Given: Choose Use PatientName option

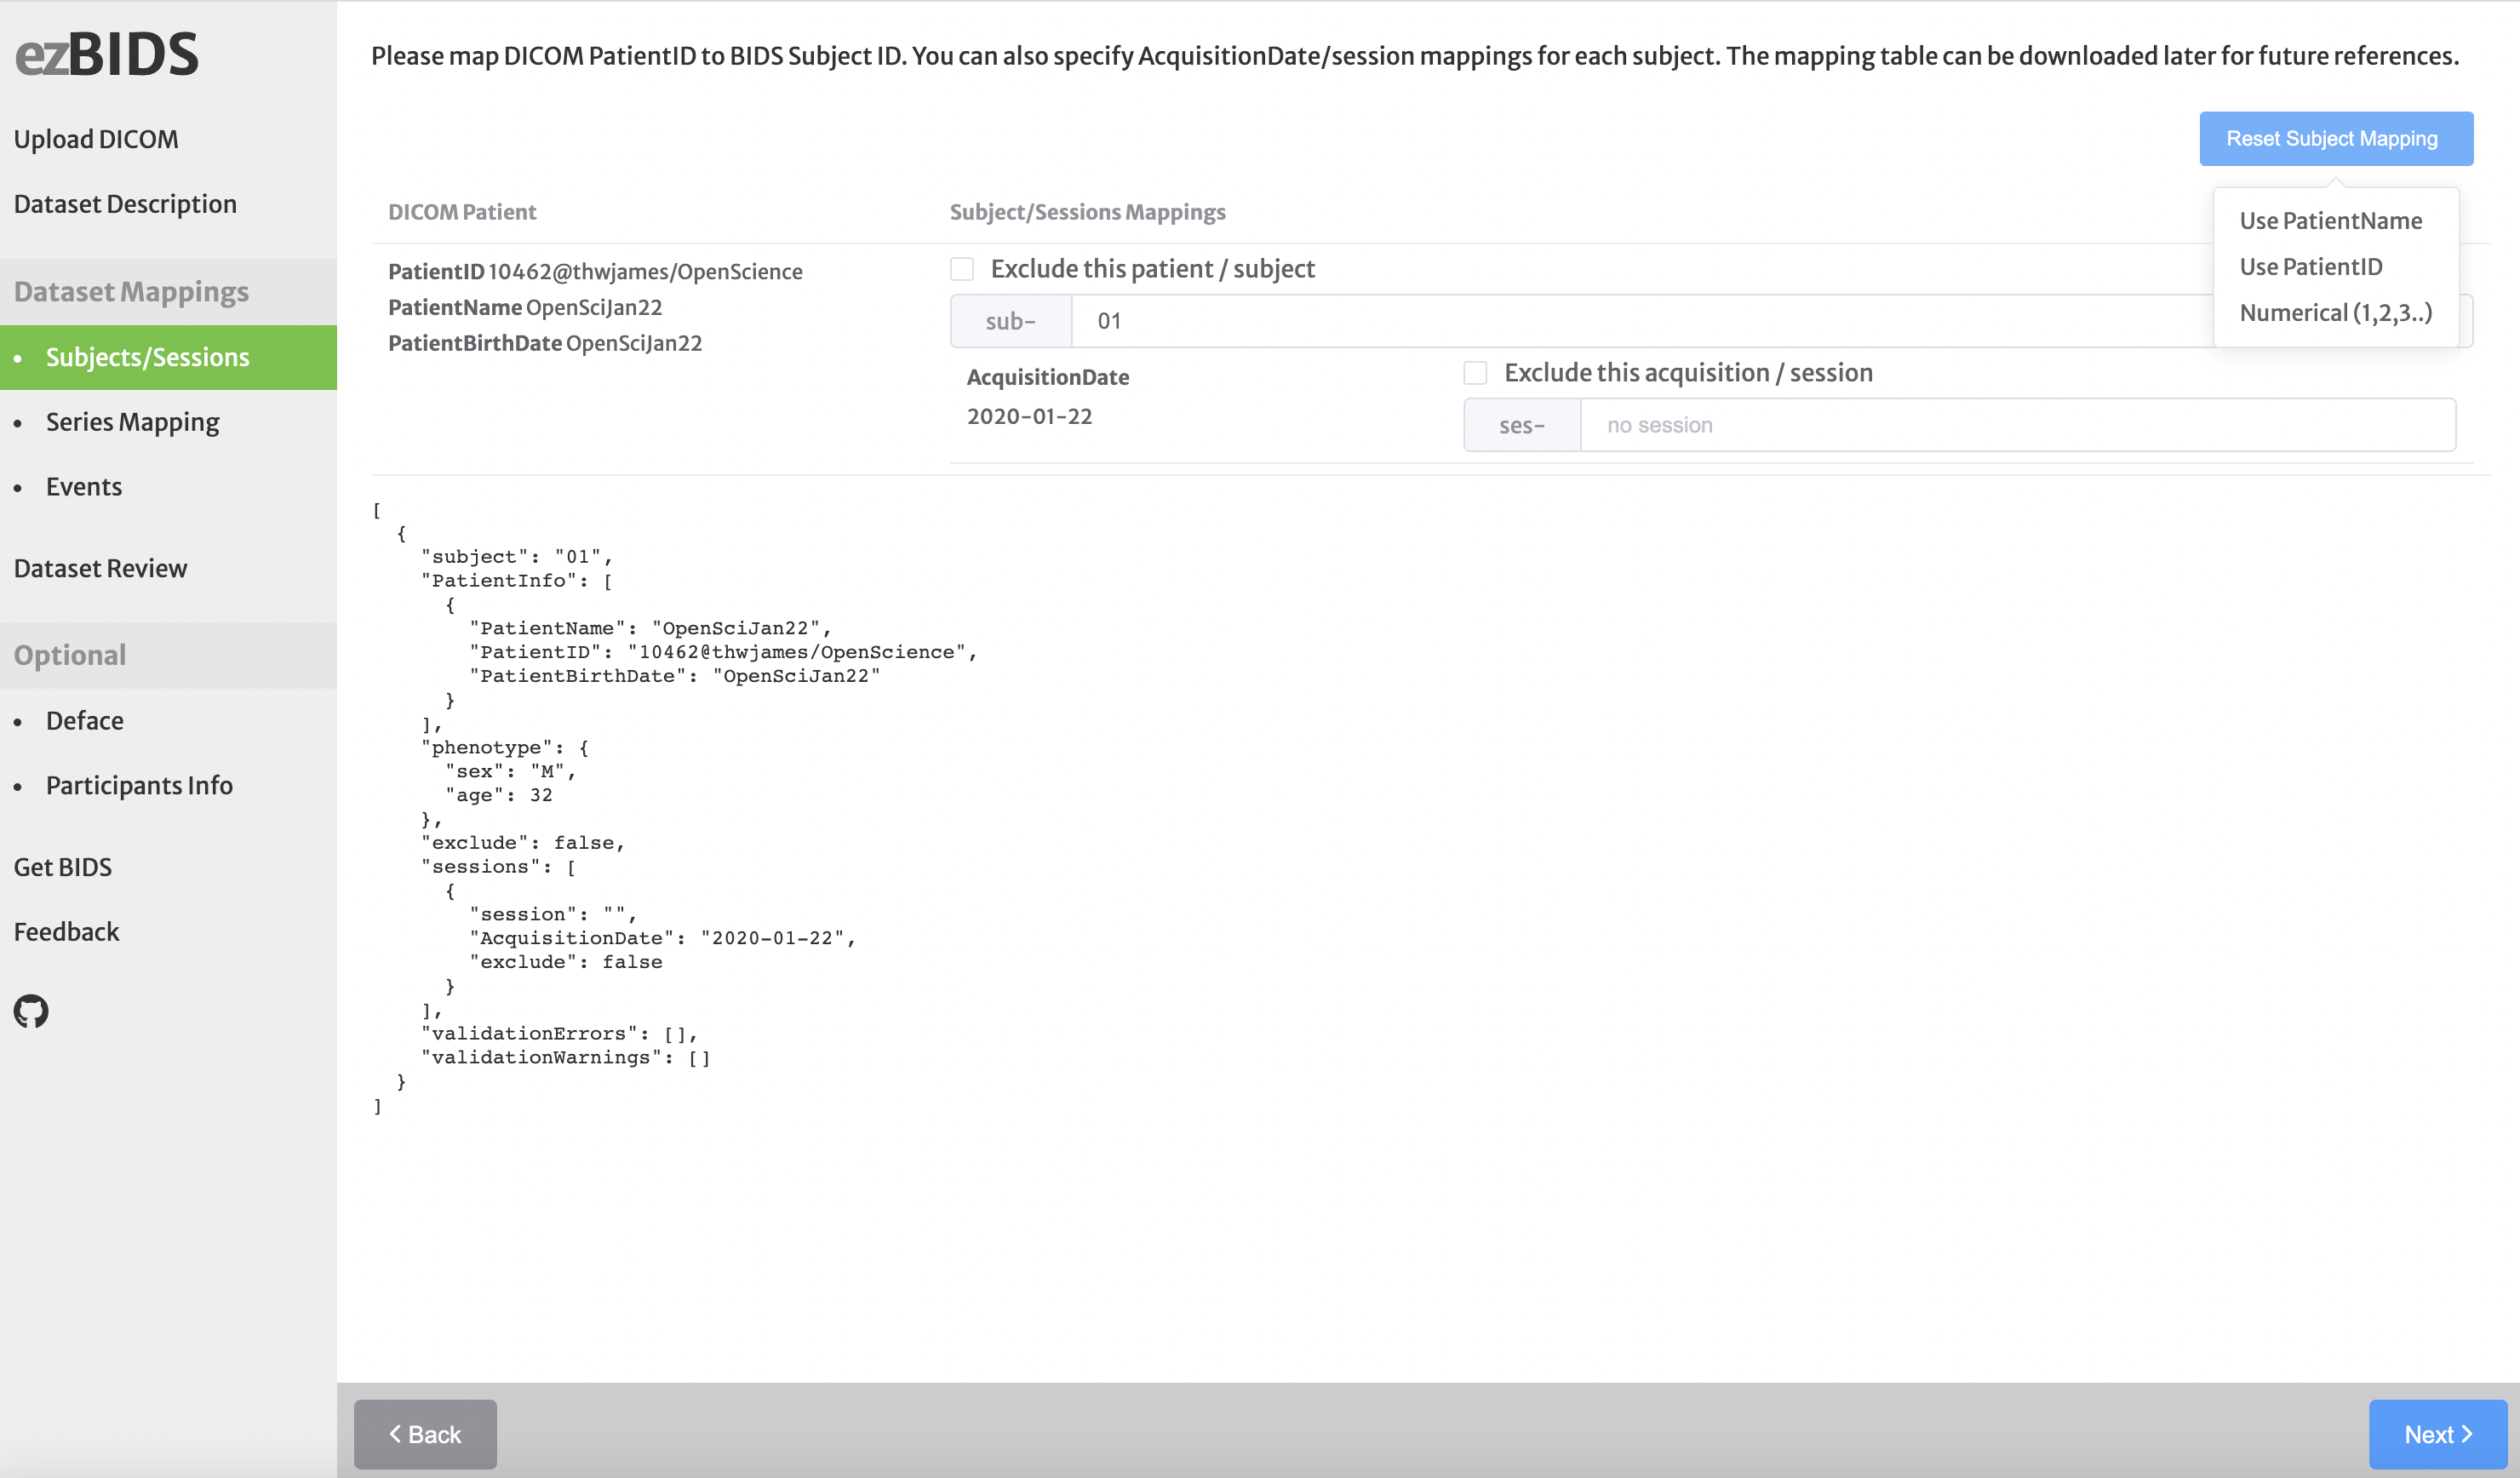Looking at the screenshot, I should pyautogui.click(x=2330, y=221).
